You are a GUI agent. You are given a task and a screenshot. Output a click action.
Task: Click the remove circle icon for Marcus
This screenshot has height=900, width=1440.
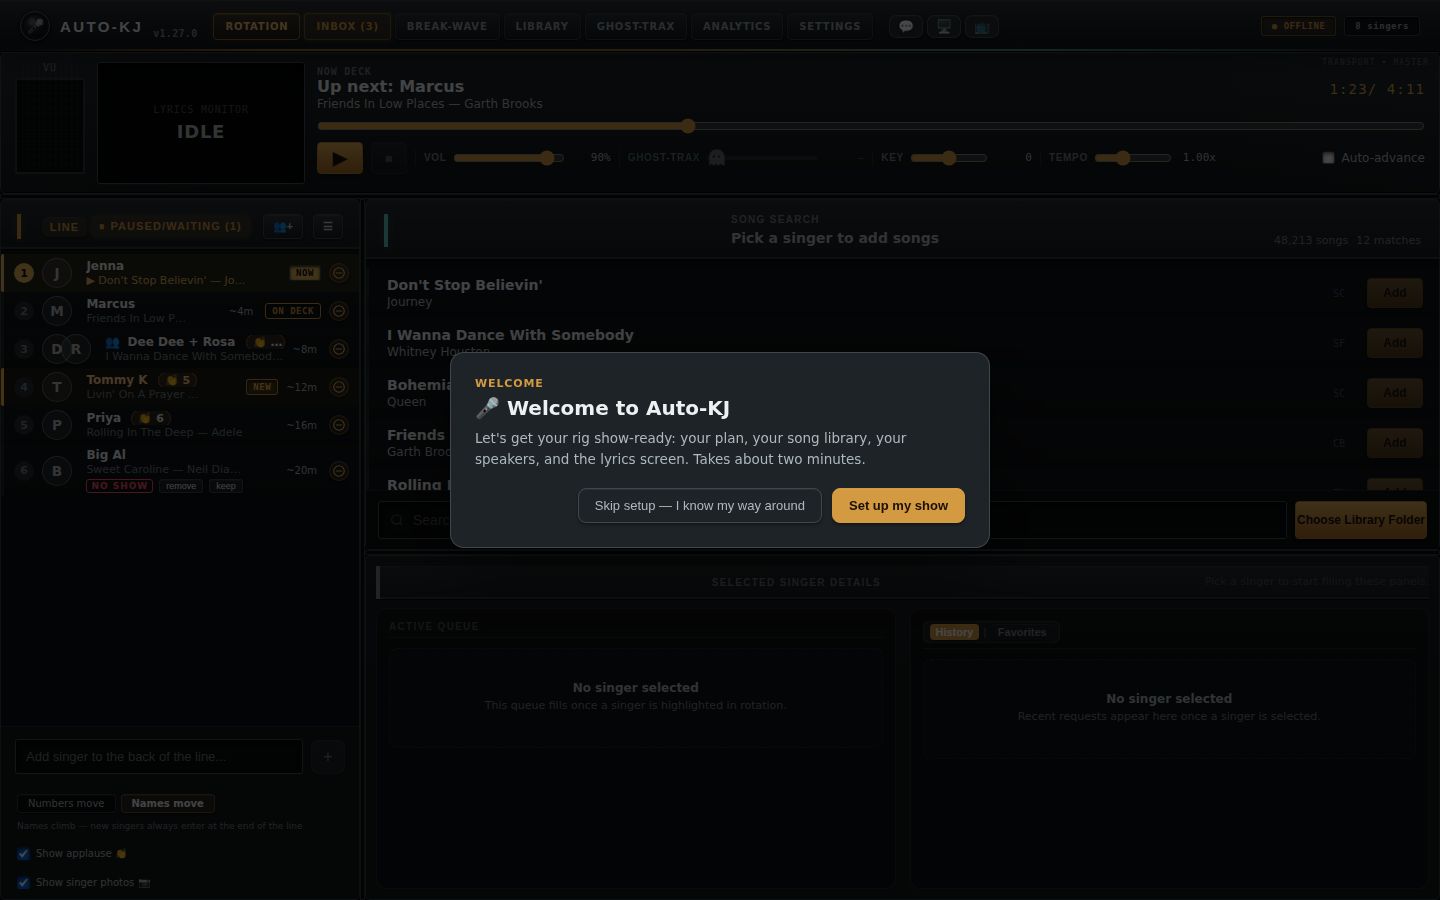tap(339, 311)
